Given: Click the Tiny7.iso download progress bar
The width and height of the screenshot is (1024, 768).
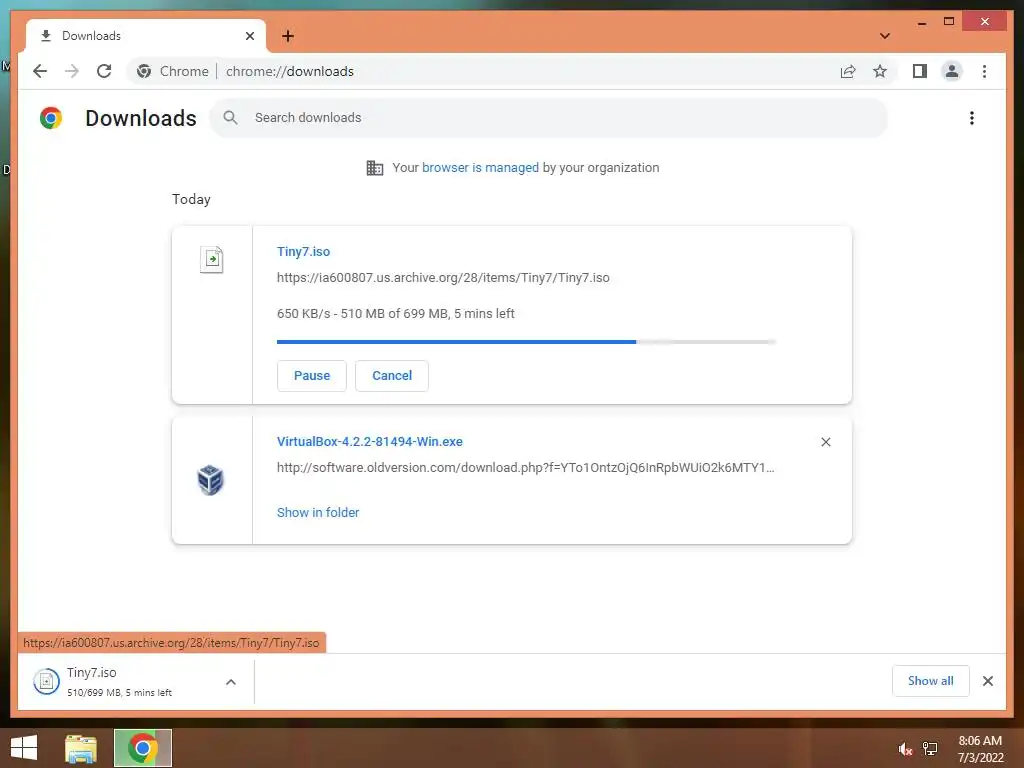Looking at the screenshot, I should pos(526,342).
